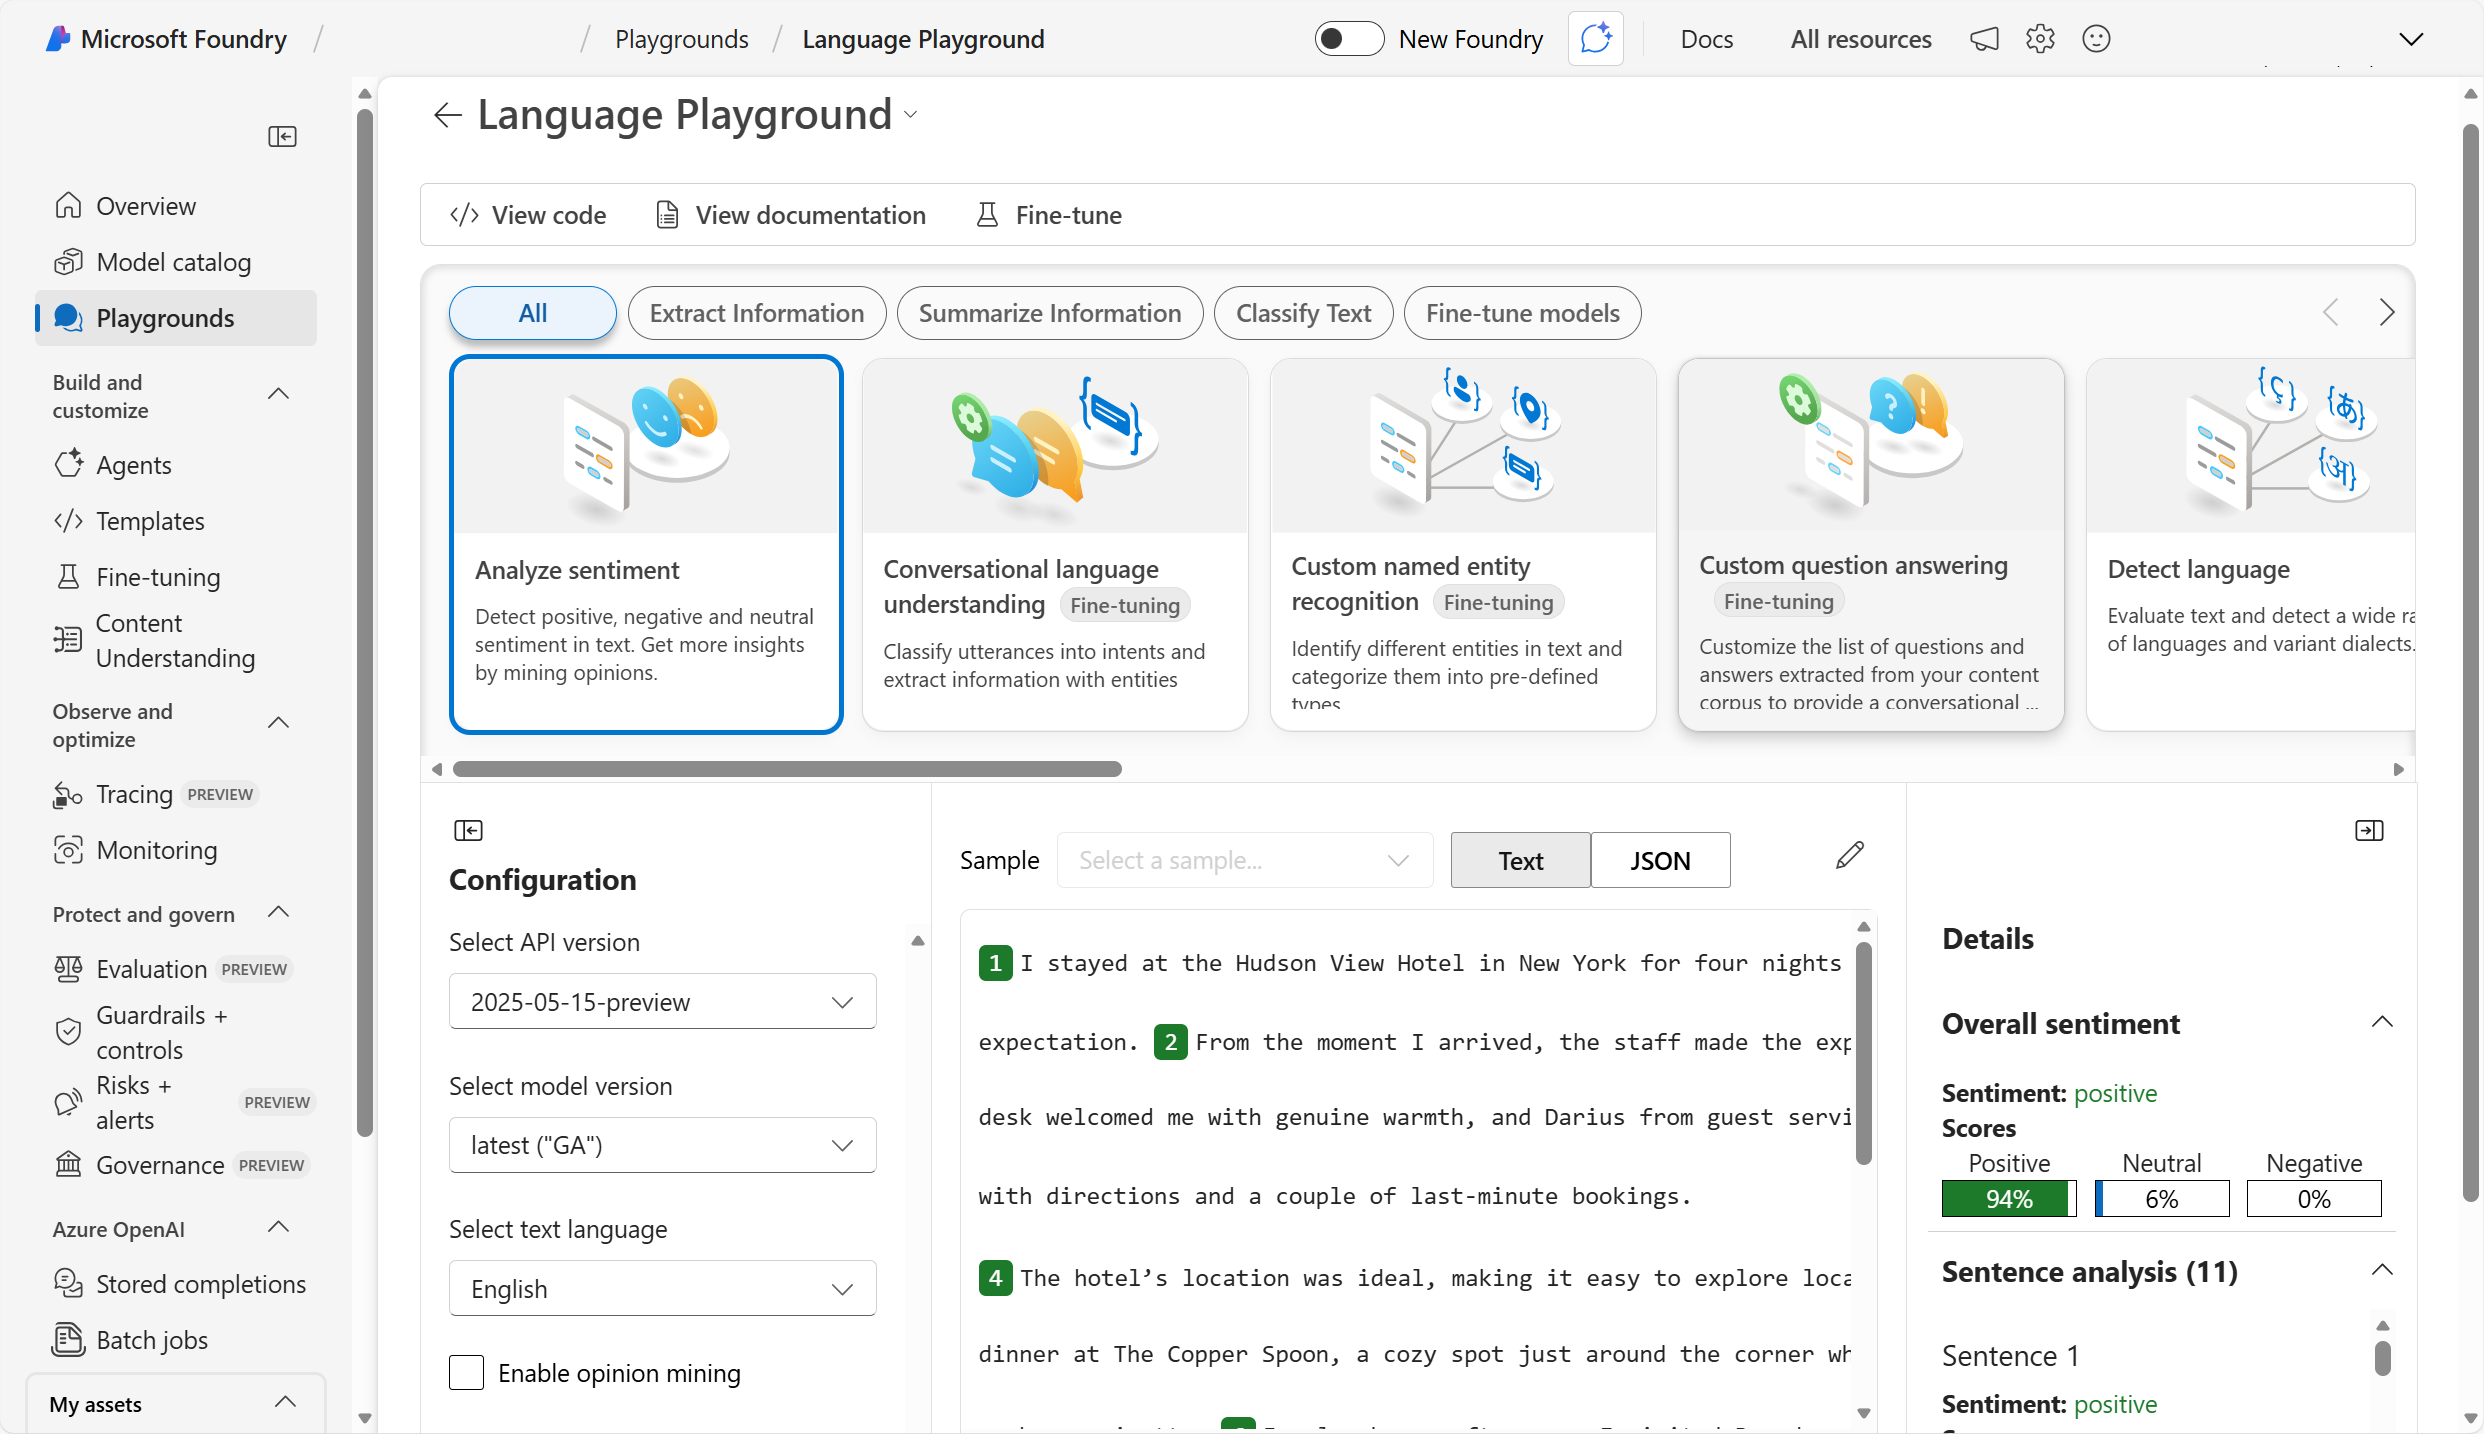The height and width of the screenshot is (1434, 2484).
Task: Send feedback via the smiley face icon
Action: (x=2095, y=39)
